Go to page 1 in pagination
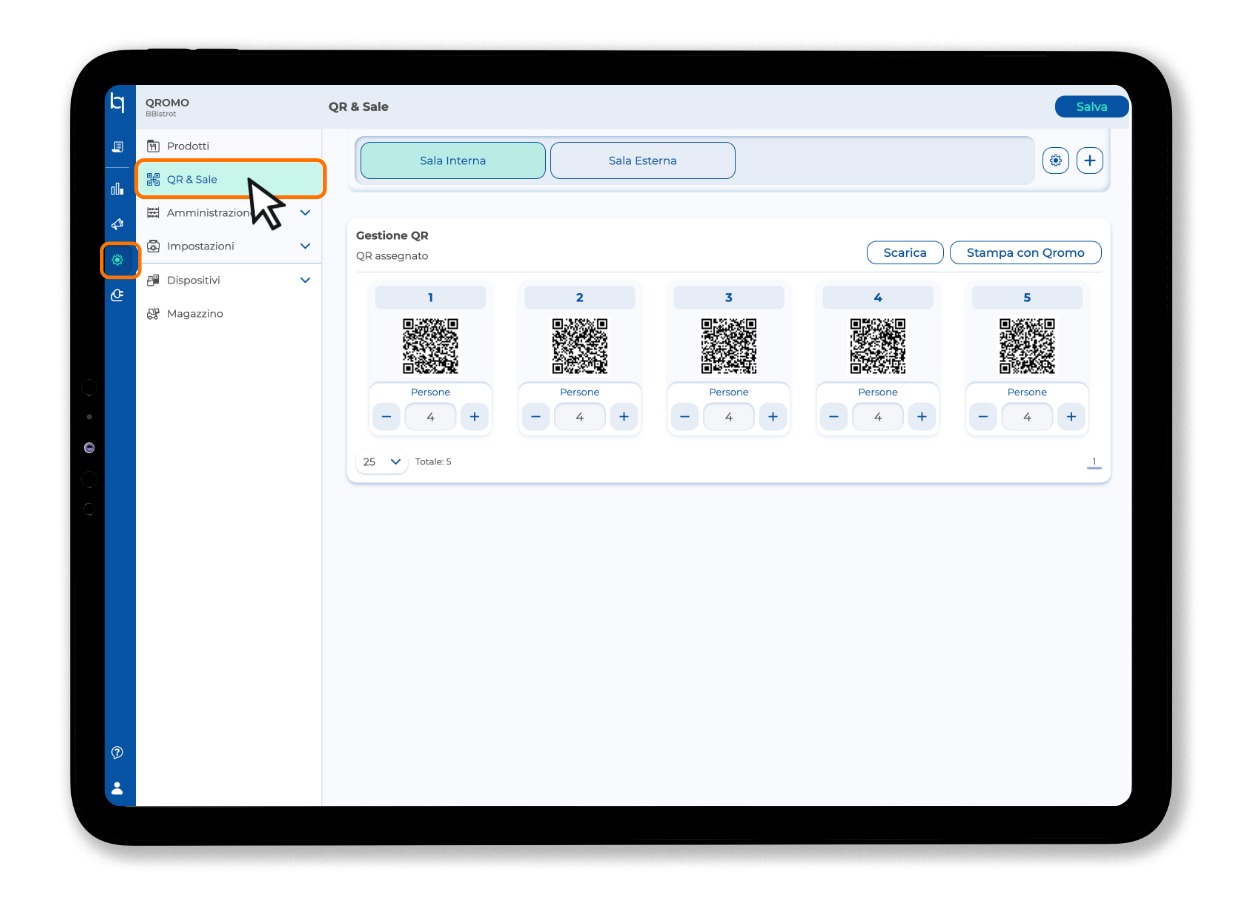 tap(1094, 462)
